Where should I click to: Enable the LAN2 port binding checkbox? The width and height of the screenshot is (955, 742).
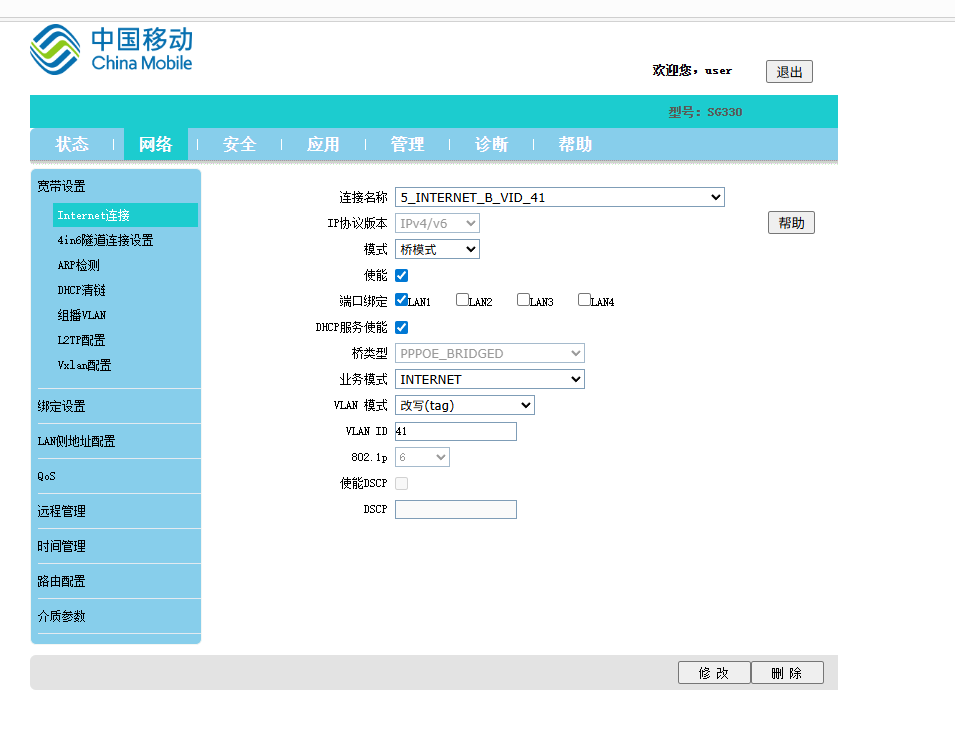(x=462, y=299)
